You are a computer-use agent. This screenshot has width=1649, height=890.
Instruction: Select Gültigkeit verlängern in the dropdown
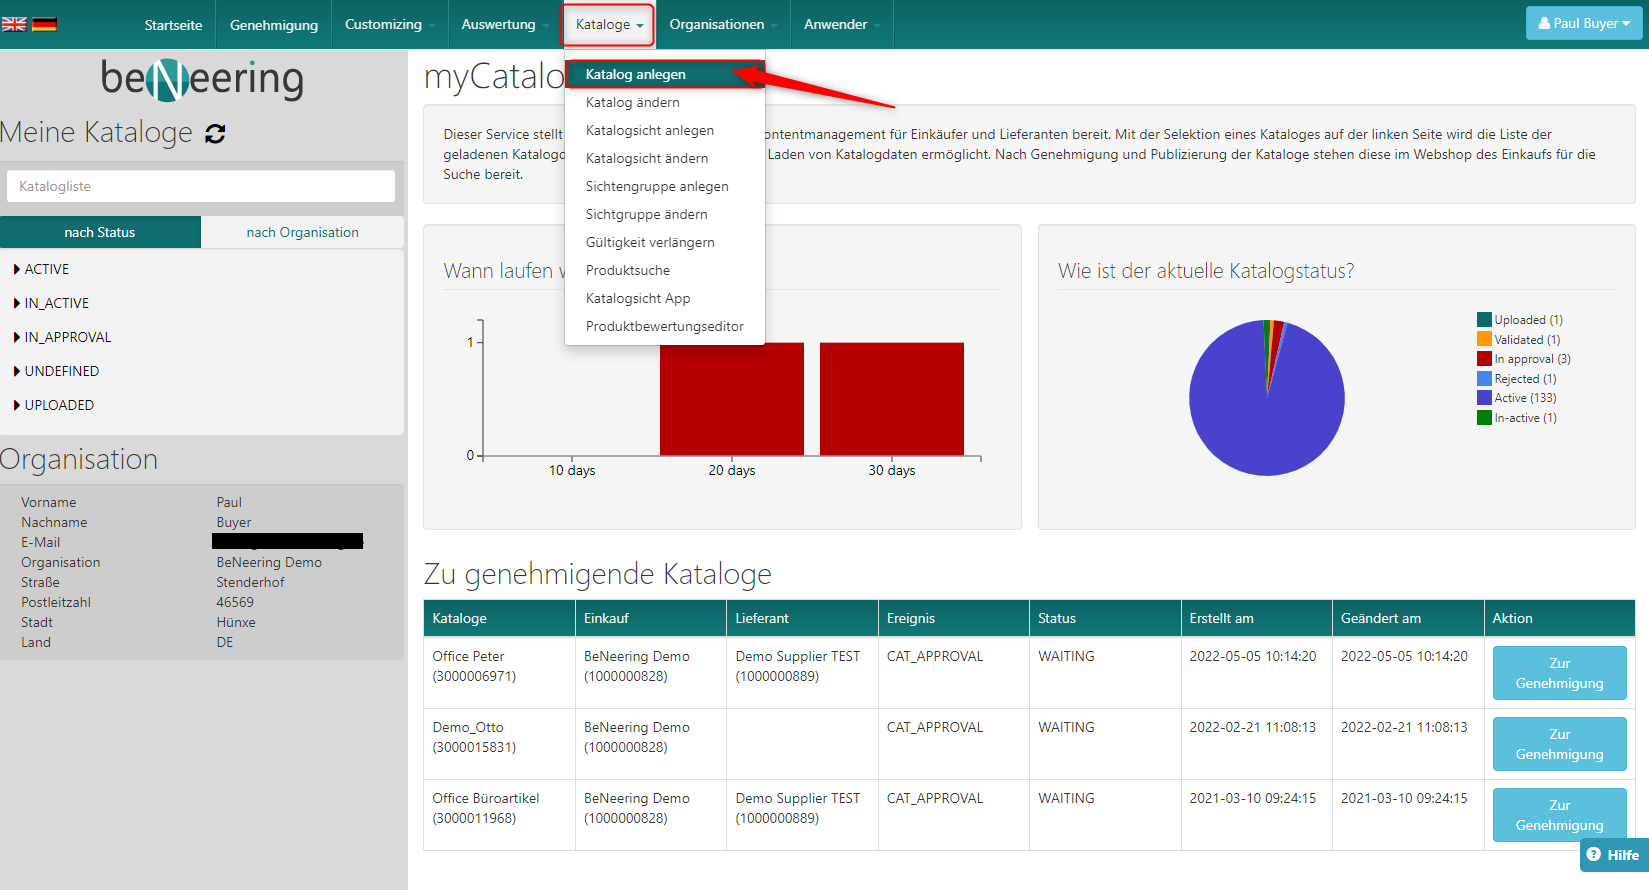[650, 242]
